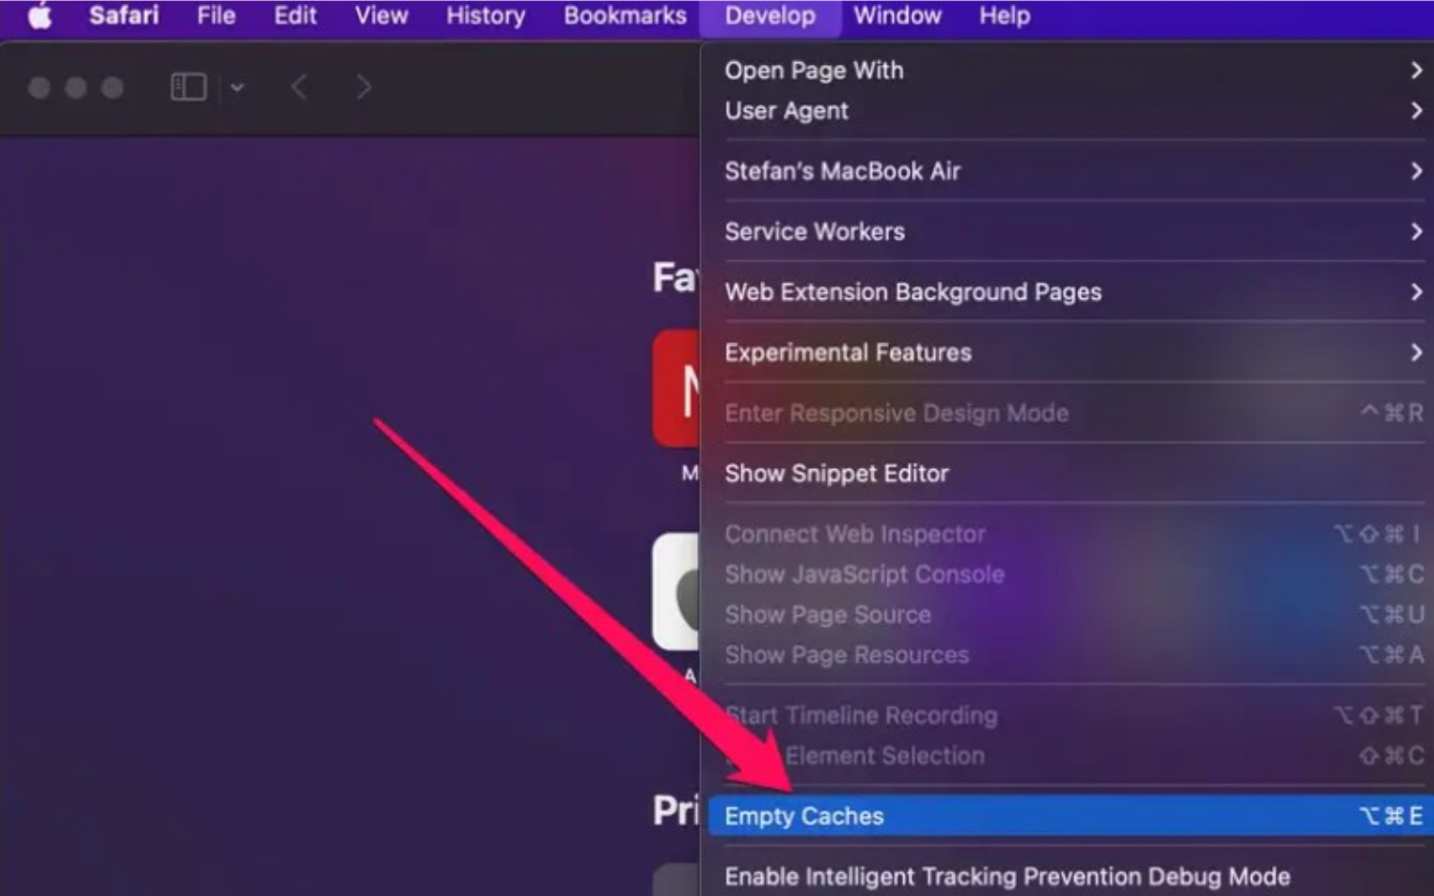Open the Apple menu
The width and height of the screenshot is (1434, 896).
pyautogui.click(x=40, y=16)
